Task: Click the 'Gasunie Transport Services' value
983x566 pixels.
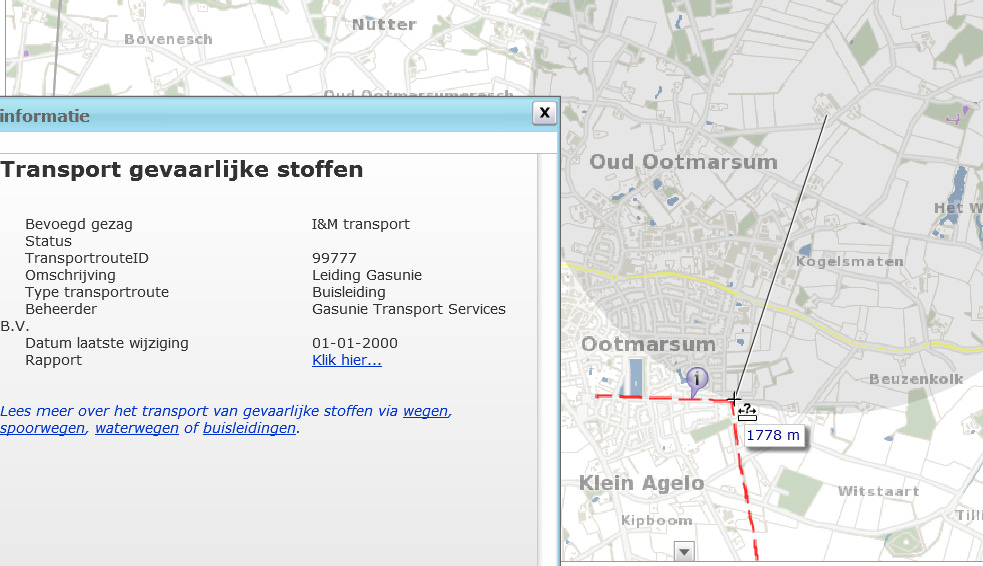Action: coord(409,309)
